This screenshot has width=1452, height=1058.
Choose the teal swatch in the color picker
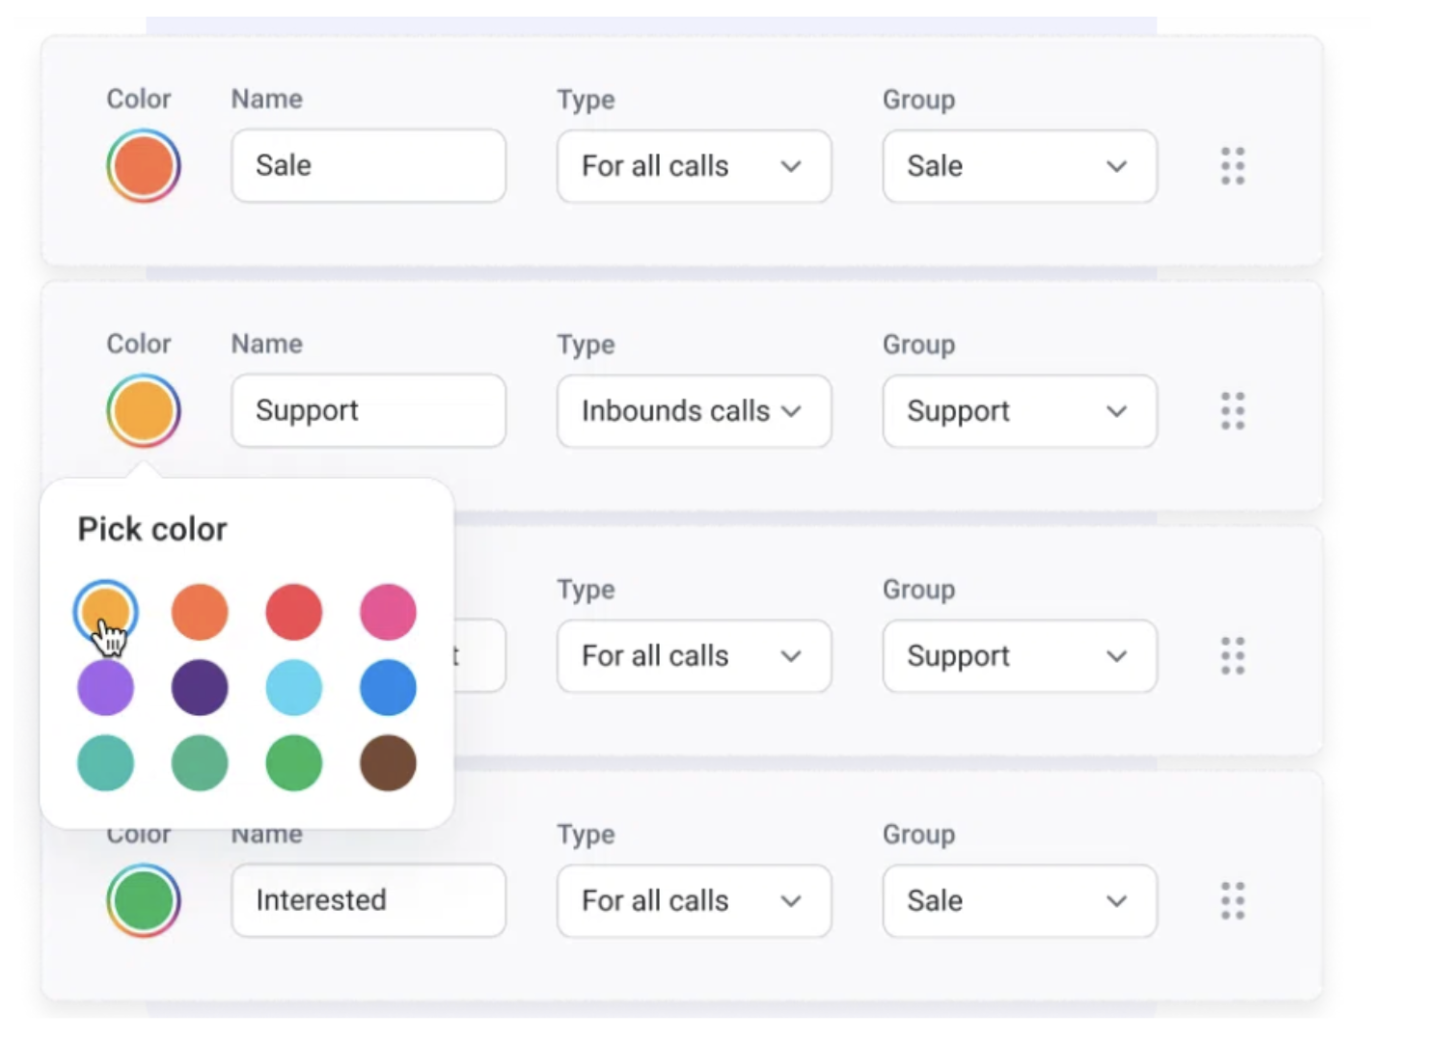(x=106, y=762)
